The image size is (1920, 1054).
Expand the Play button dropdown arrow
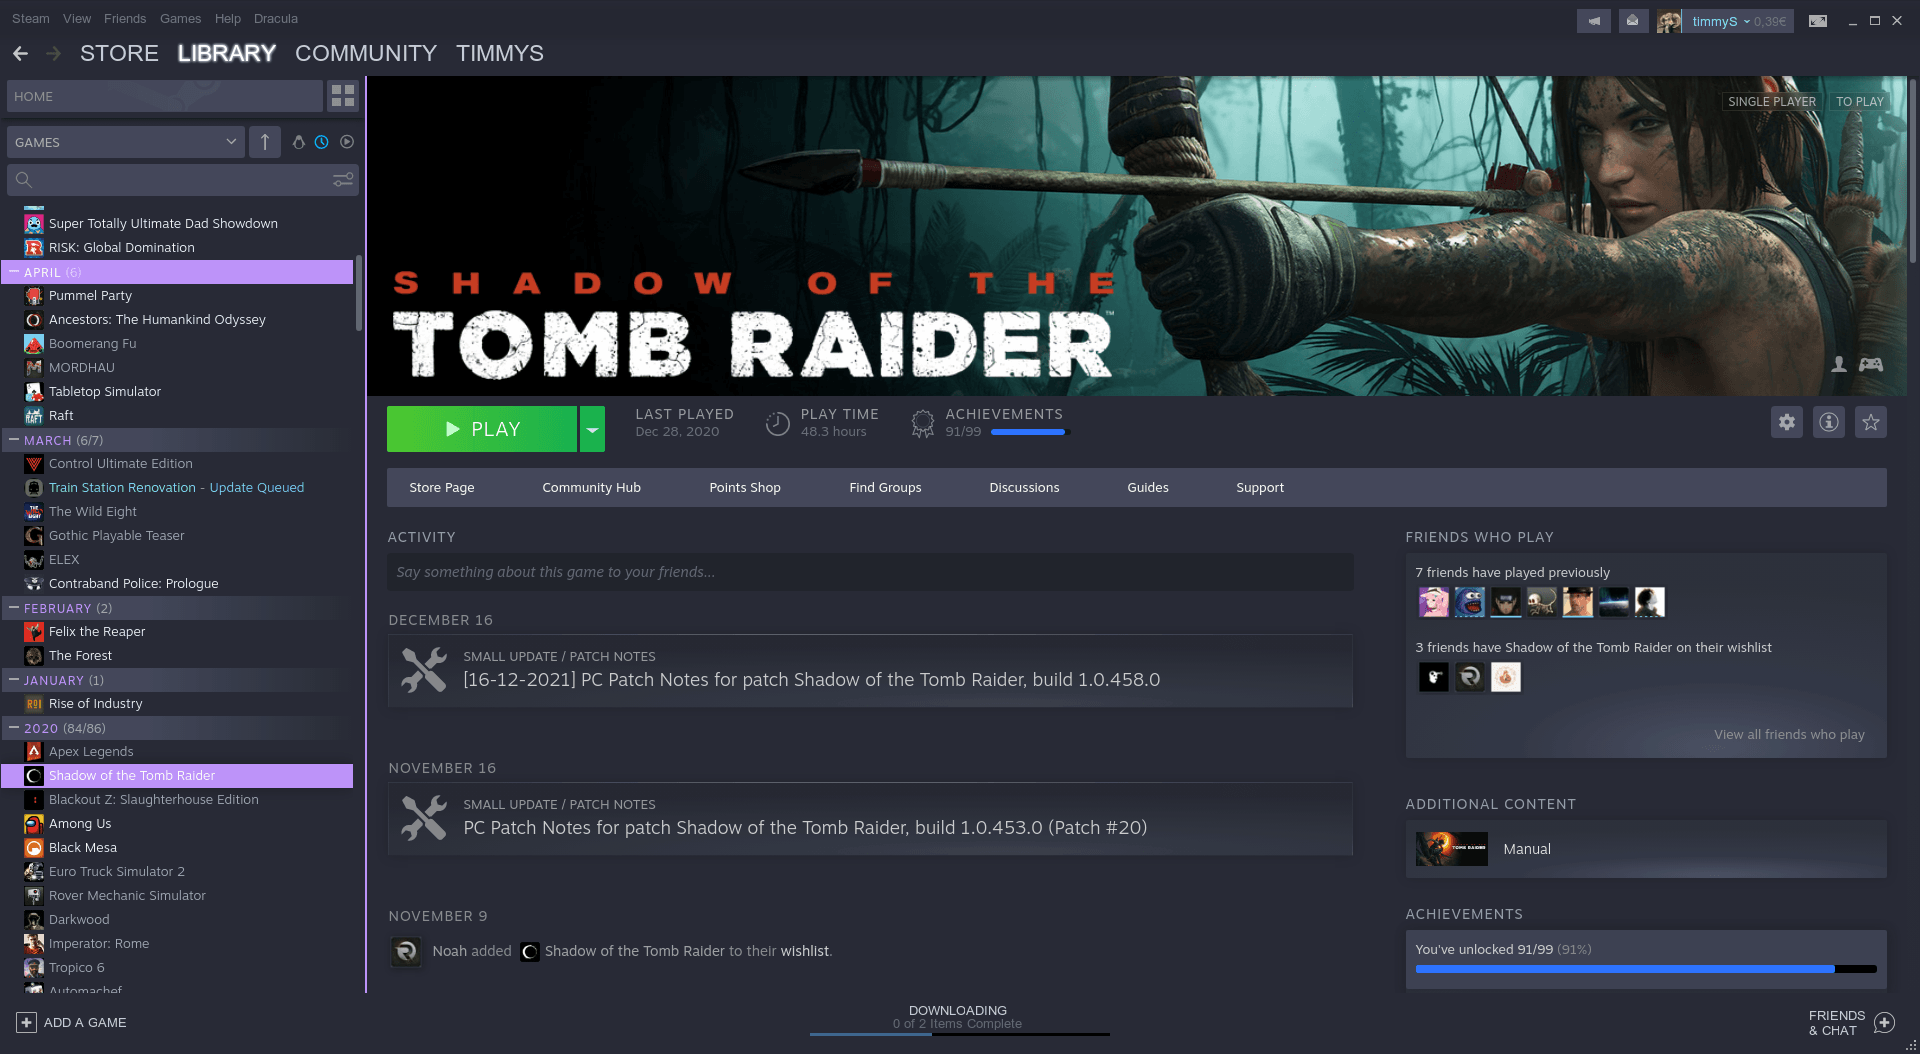tap(592, 428)
